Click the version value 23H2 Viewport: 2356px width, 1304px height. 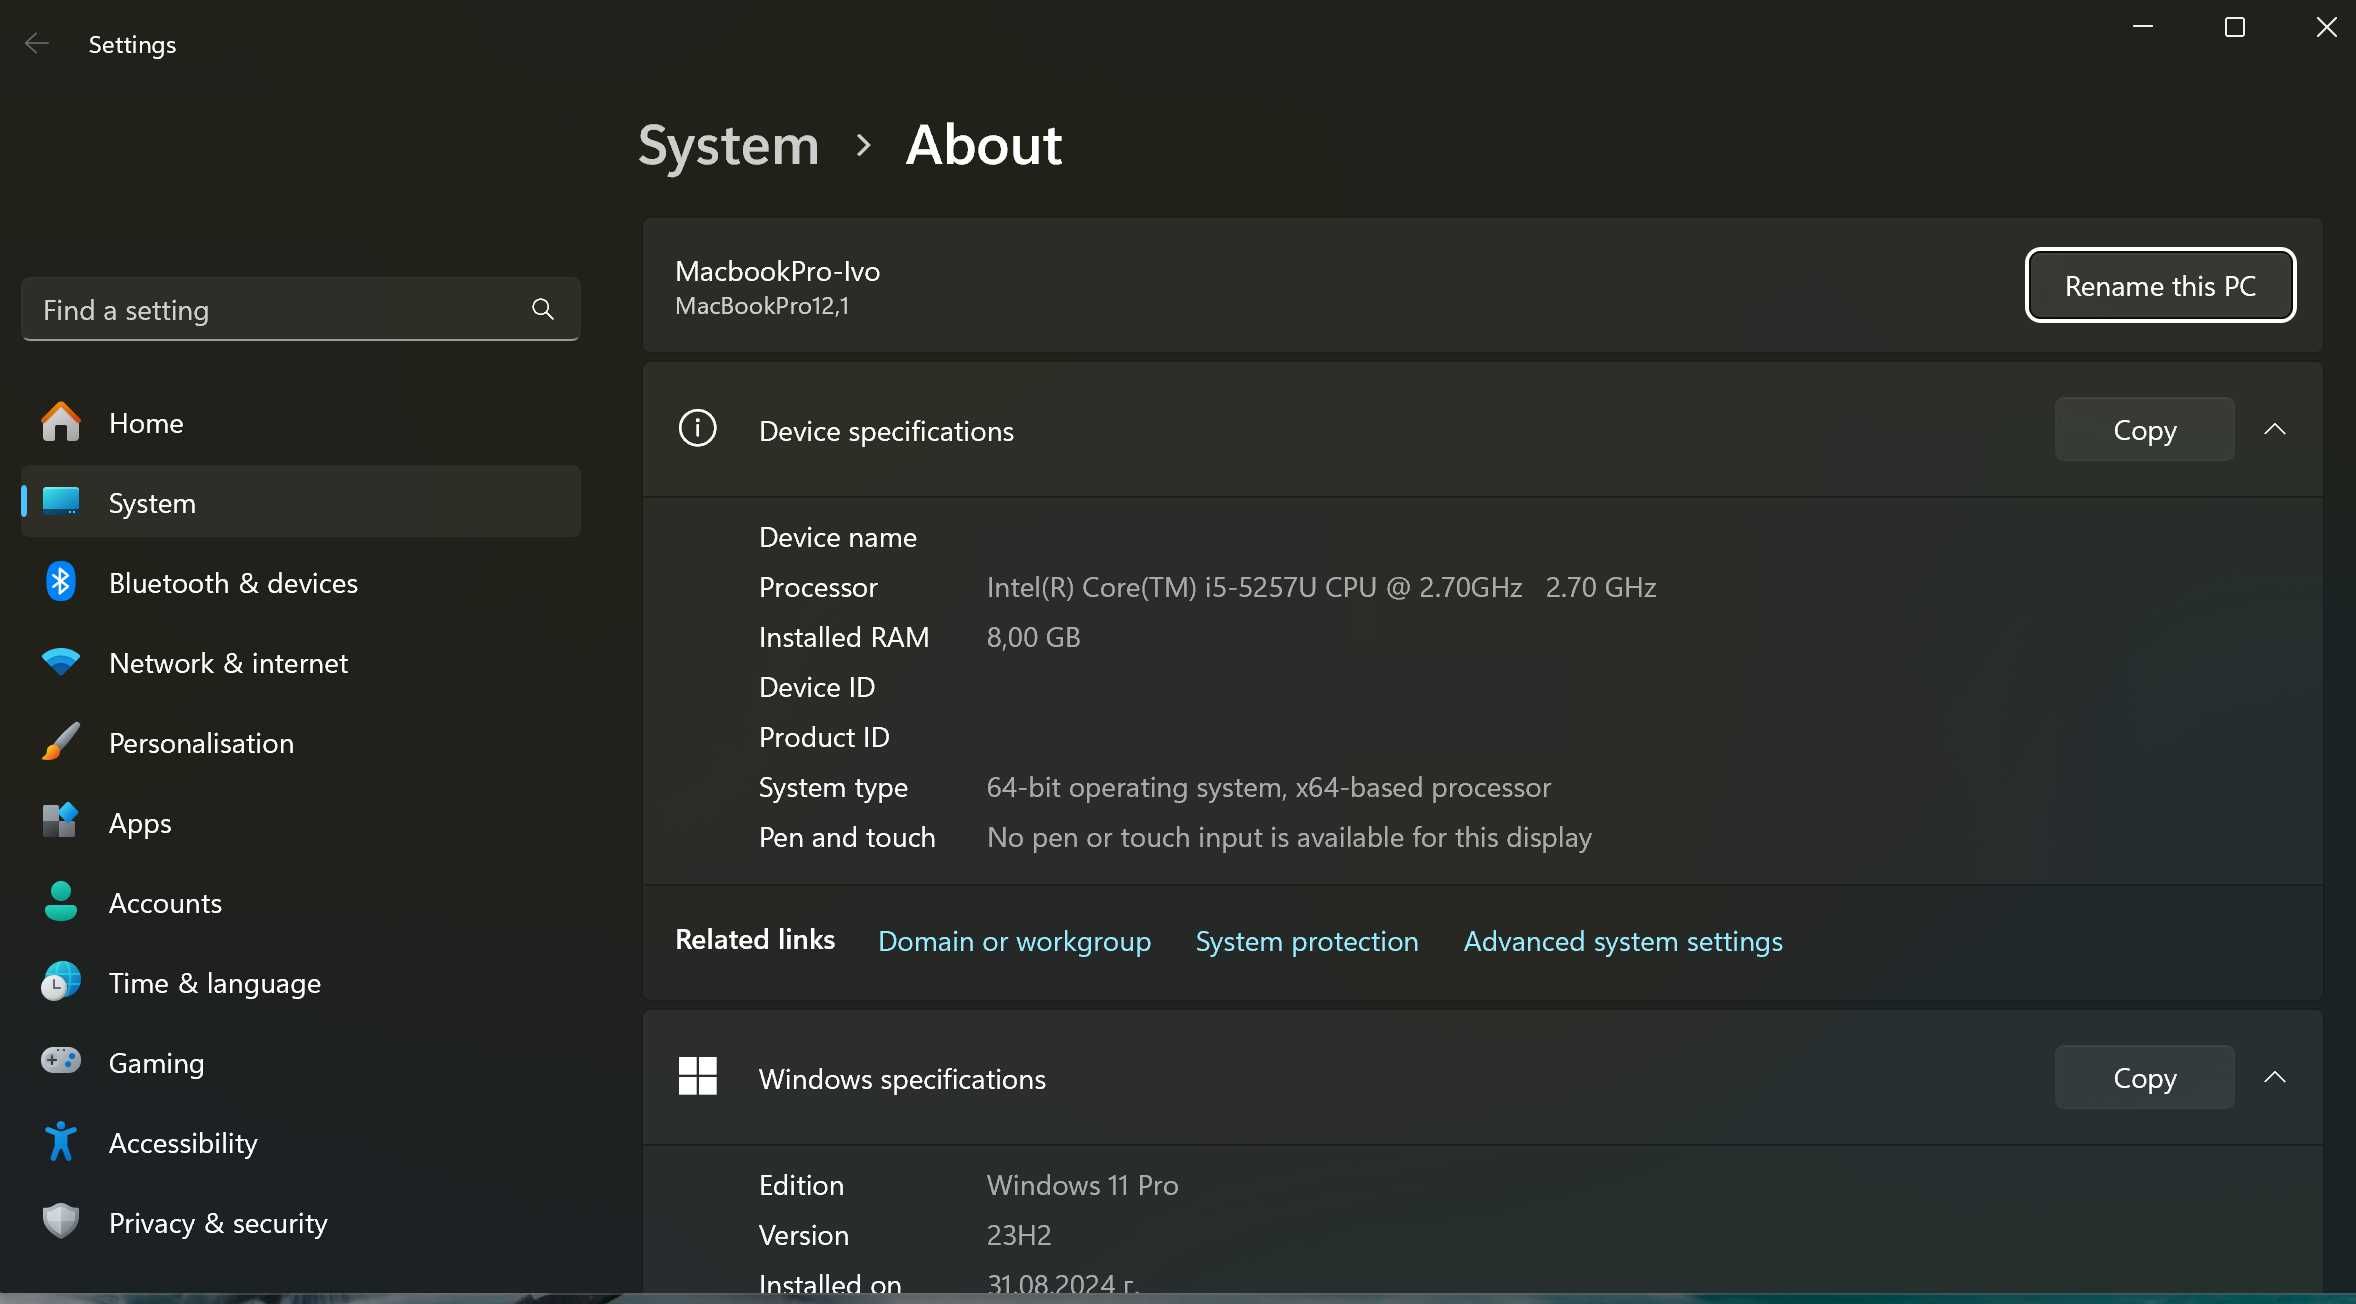pyautogui.click(x=1019, y=1235)
